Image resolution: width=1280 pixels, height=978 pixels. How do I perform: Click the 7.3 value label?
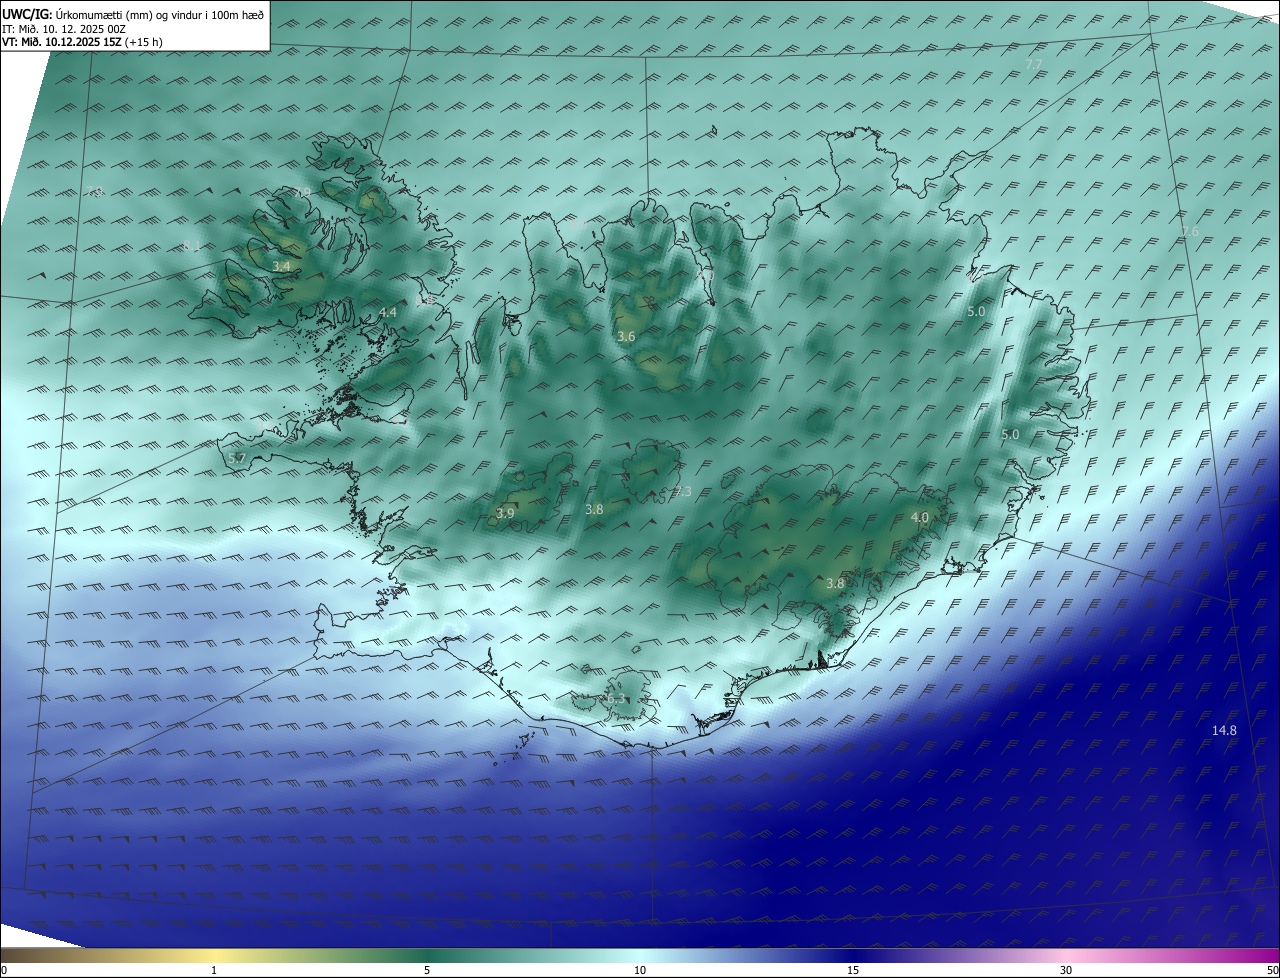click(682, 491)
